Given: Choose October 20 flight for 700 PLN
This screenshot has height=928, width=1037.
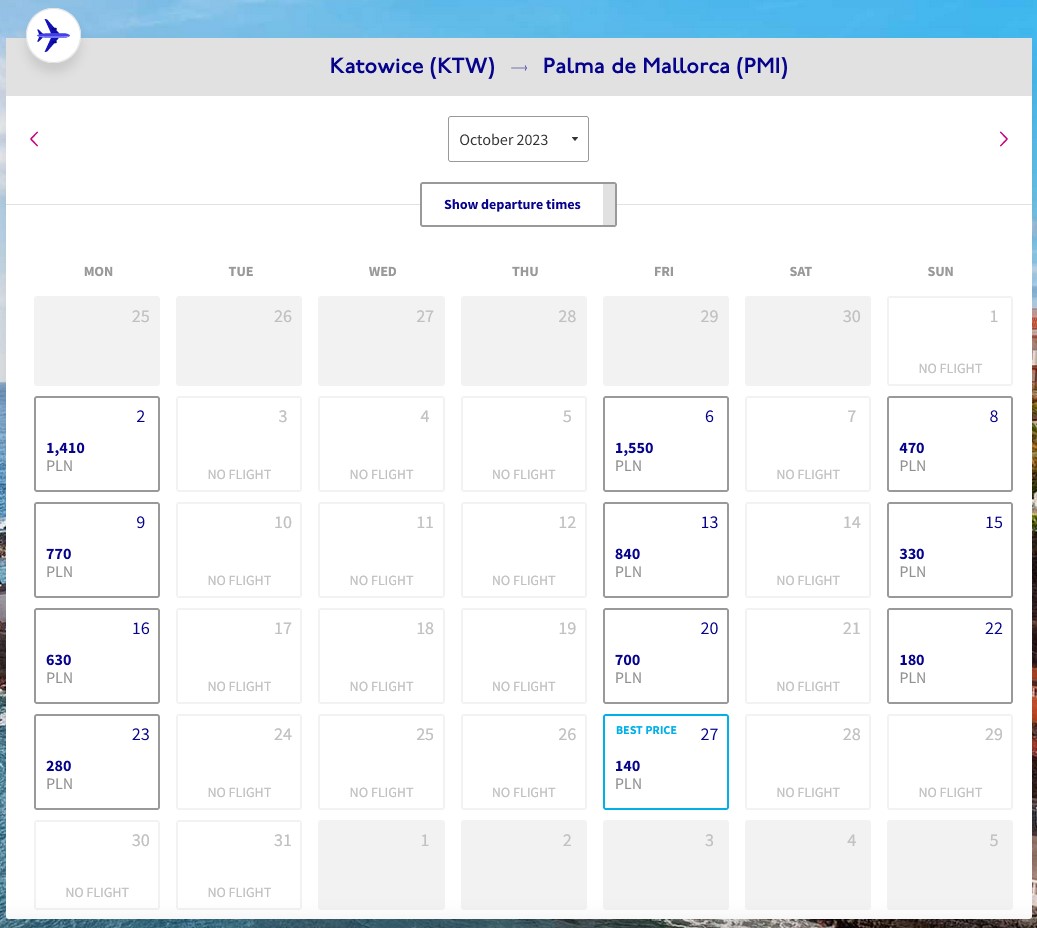Looking at the screenshot, I should click(665, 655).
